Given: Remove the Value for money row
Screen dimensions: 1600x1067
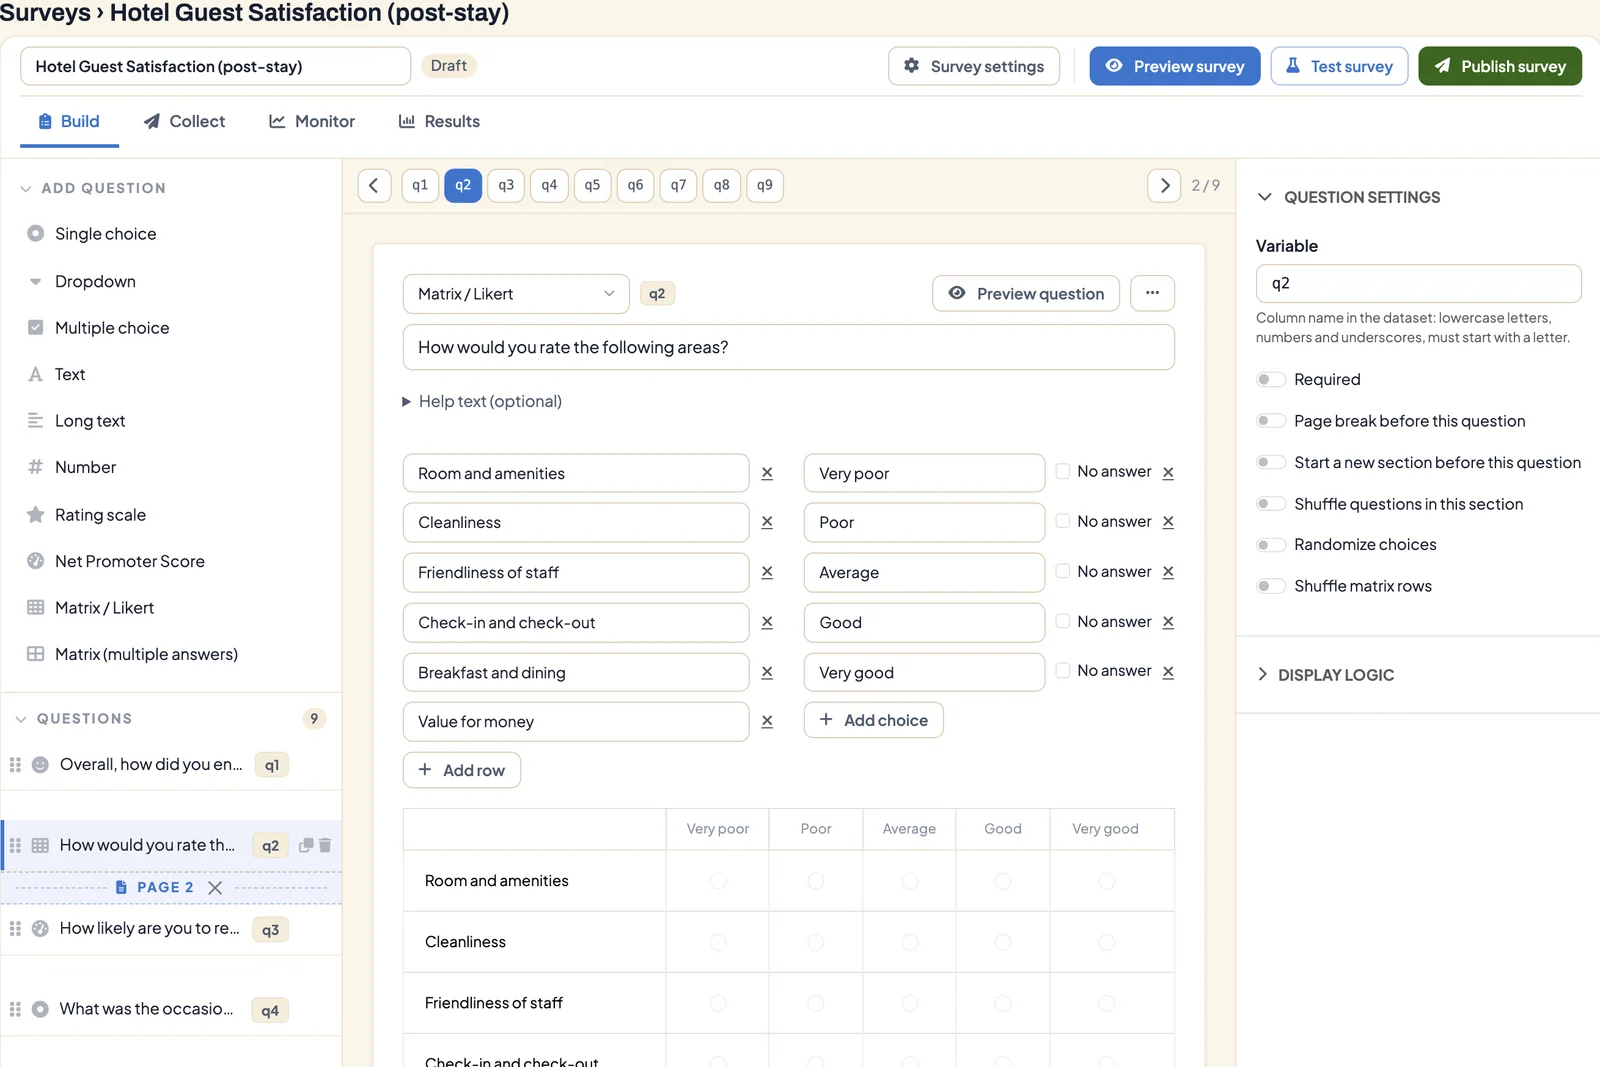Looking at the screenshot, I should tap(767, 721).
